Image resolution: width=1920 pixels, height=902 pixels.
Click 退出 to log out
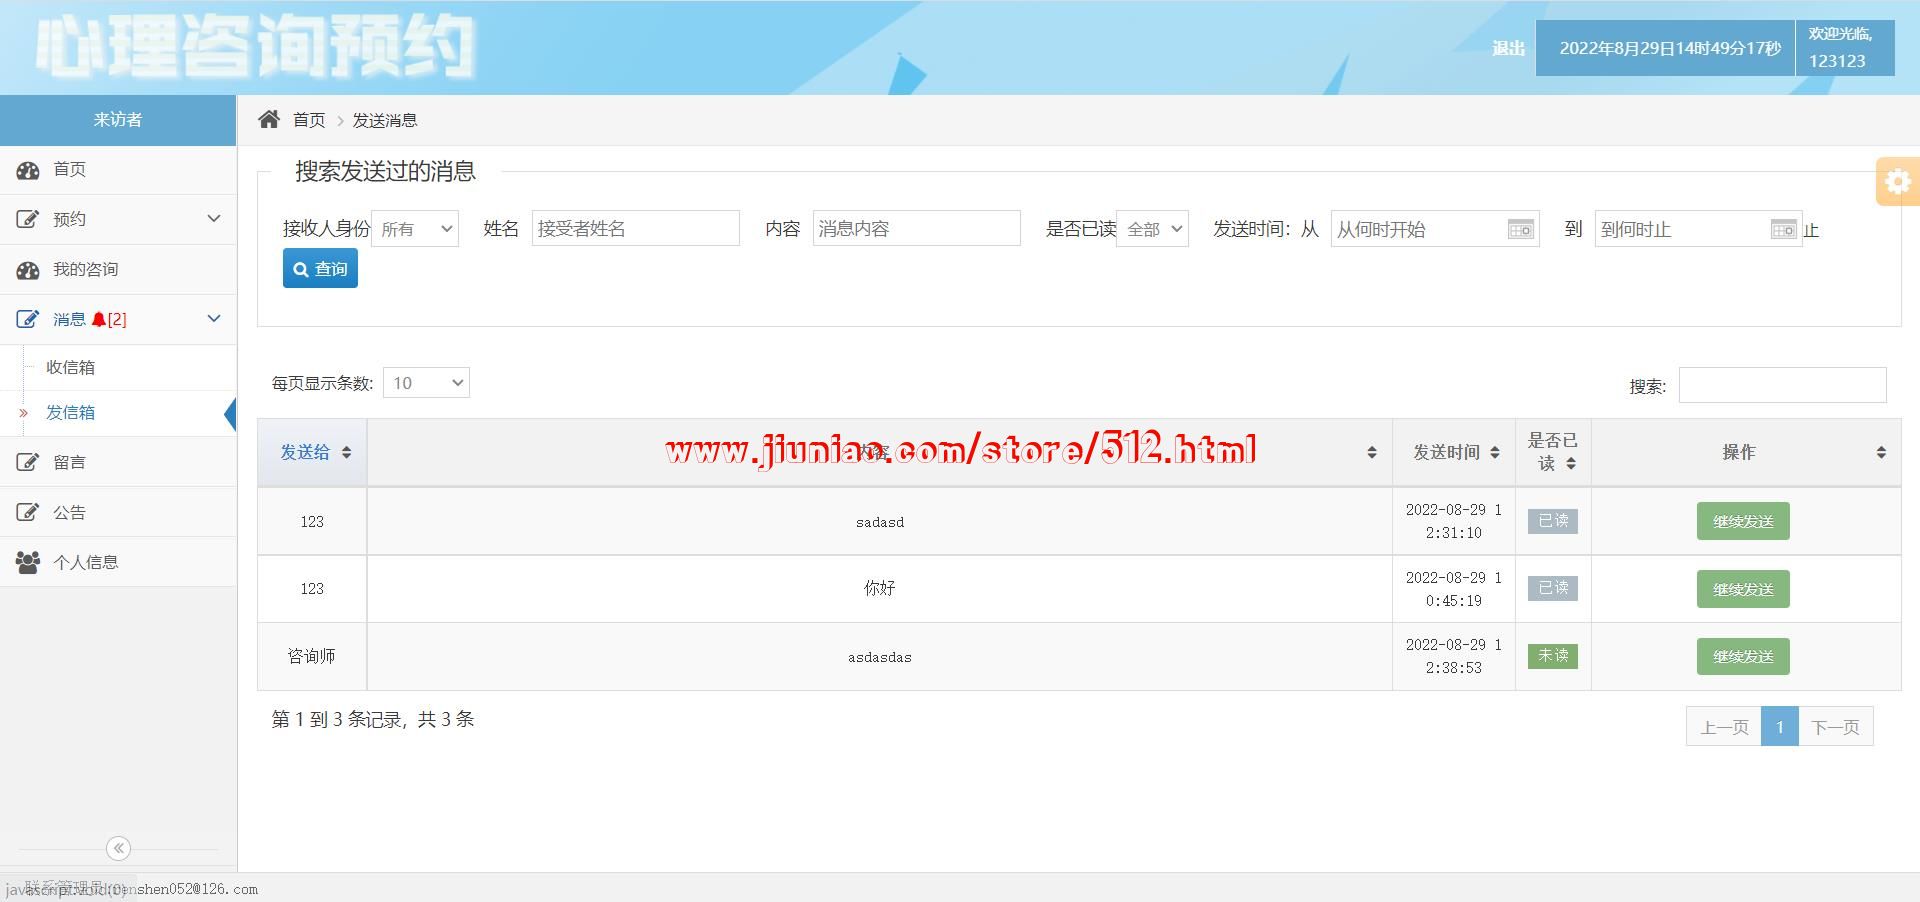[1508, 48]
